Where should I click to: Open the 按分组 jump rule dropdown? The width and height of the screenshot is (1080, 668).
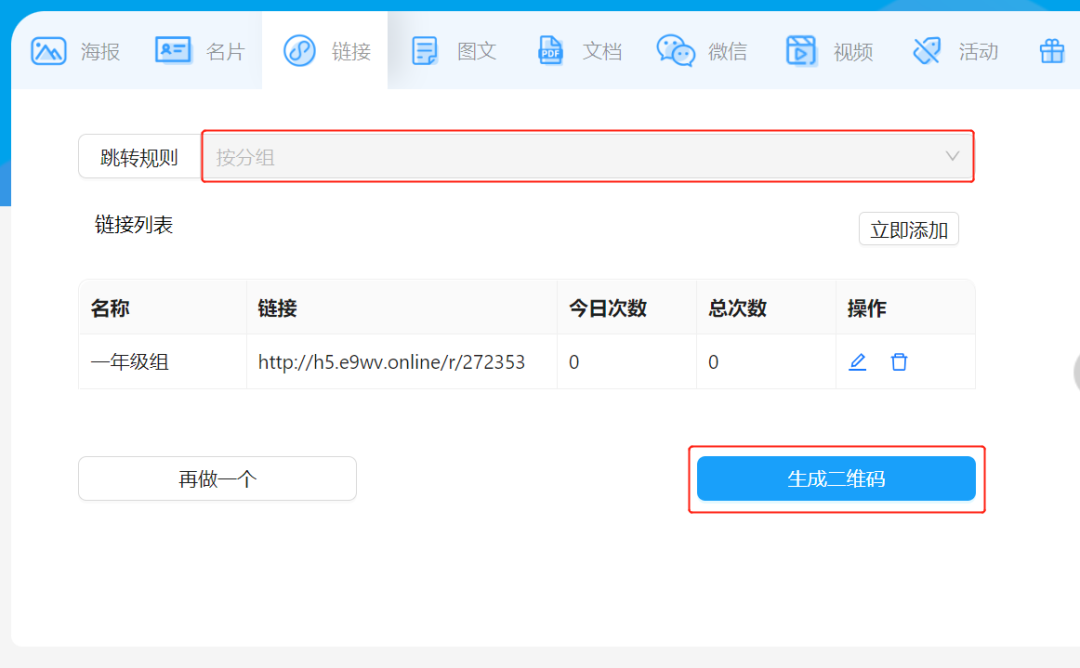pyautogui.click(x=588, y=157)
